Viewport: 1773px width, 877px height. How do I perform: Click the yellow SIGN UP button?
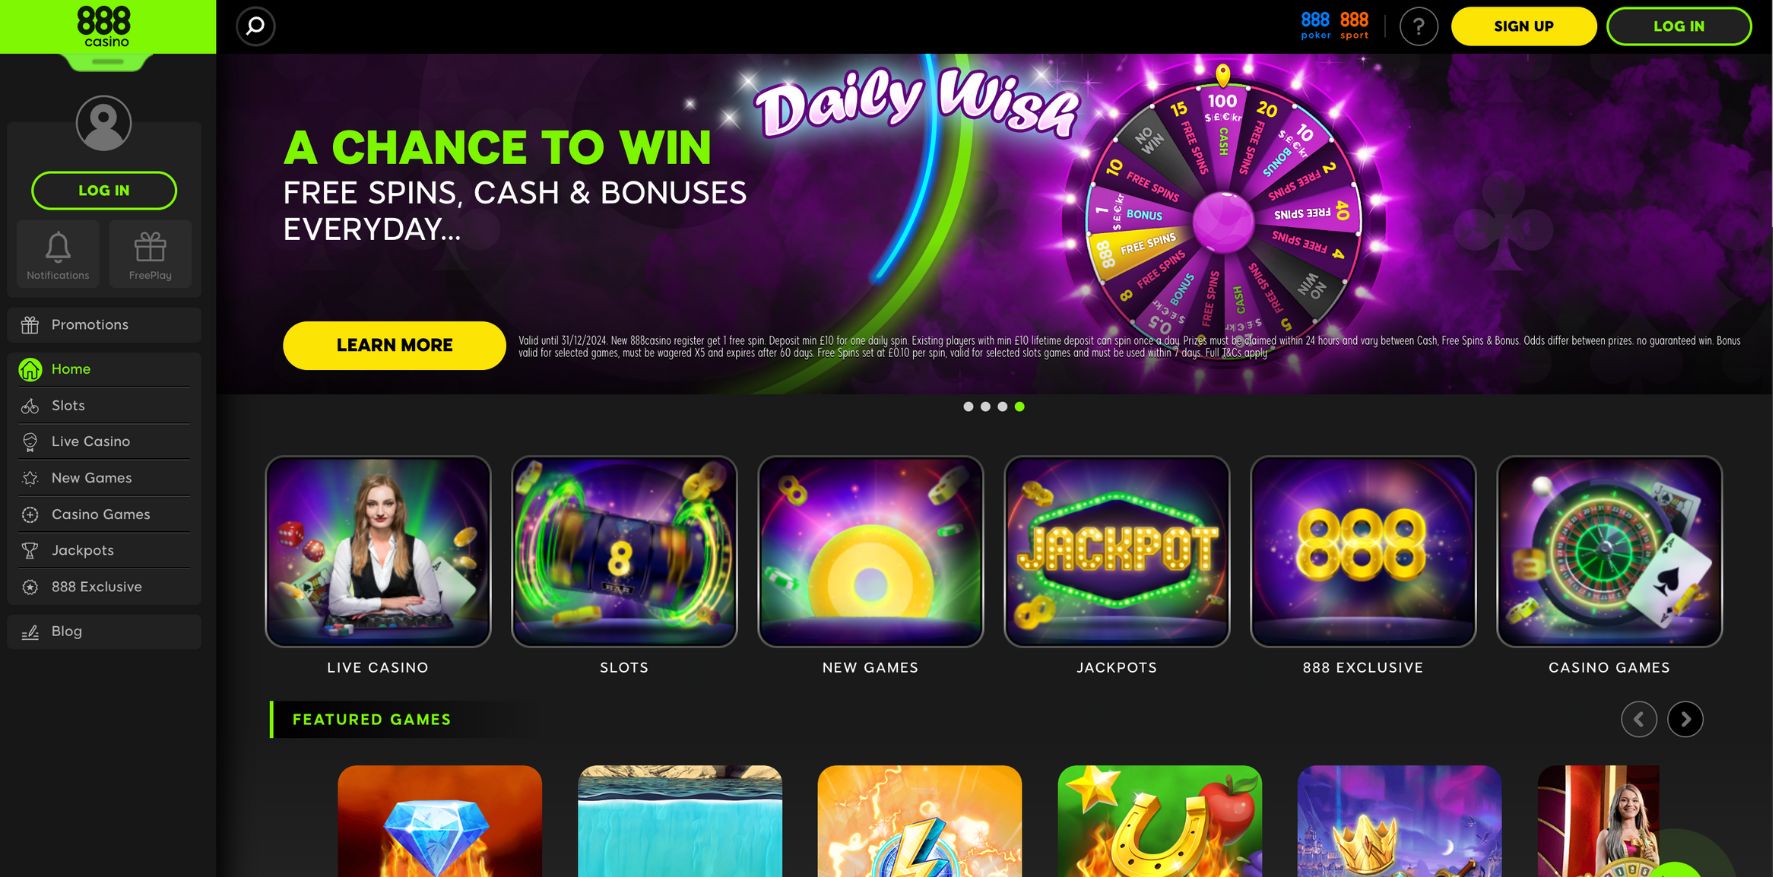coord(1523,26)
